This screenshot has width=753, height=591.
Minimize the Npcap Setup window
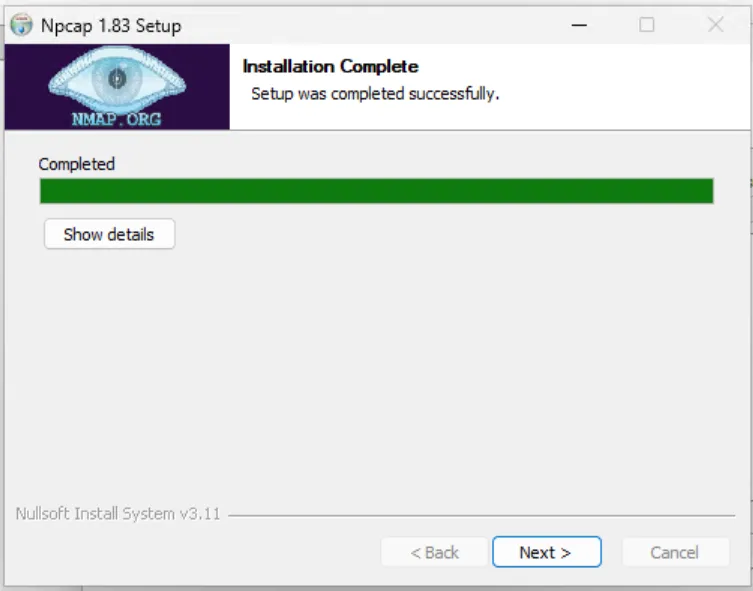tap(579, 25)
